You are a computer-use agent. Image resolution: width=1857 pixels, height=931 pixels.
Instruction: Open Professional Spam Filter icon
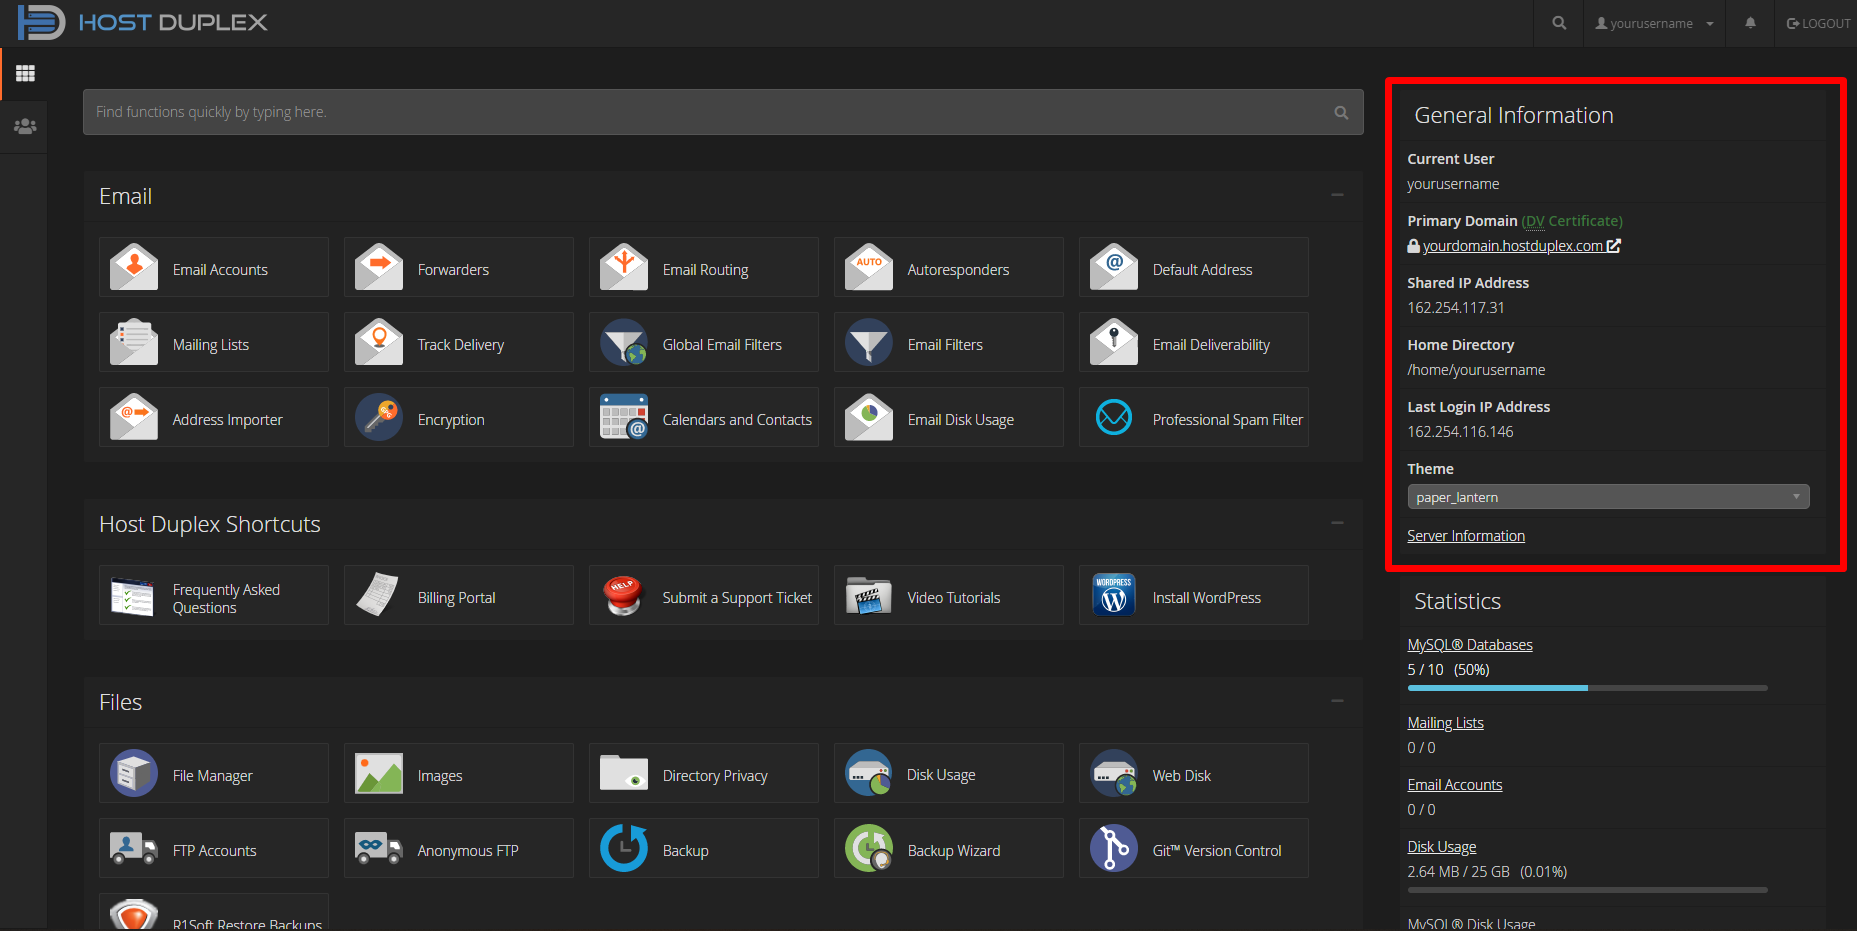pos(1114,417)
